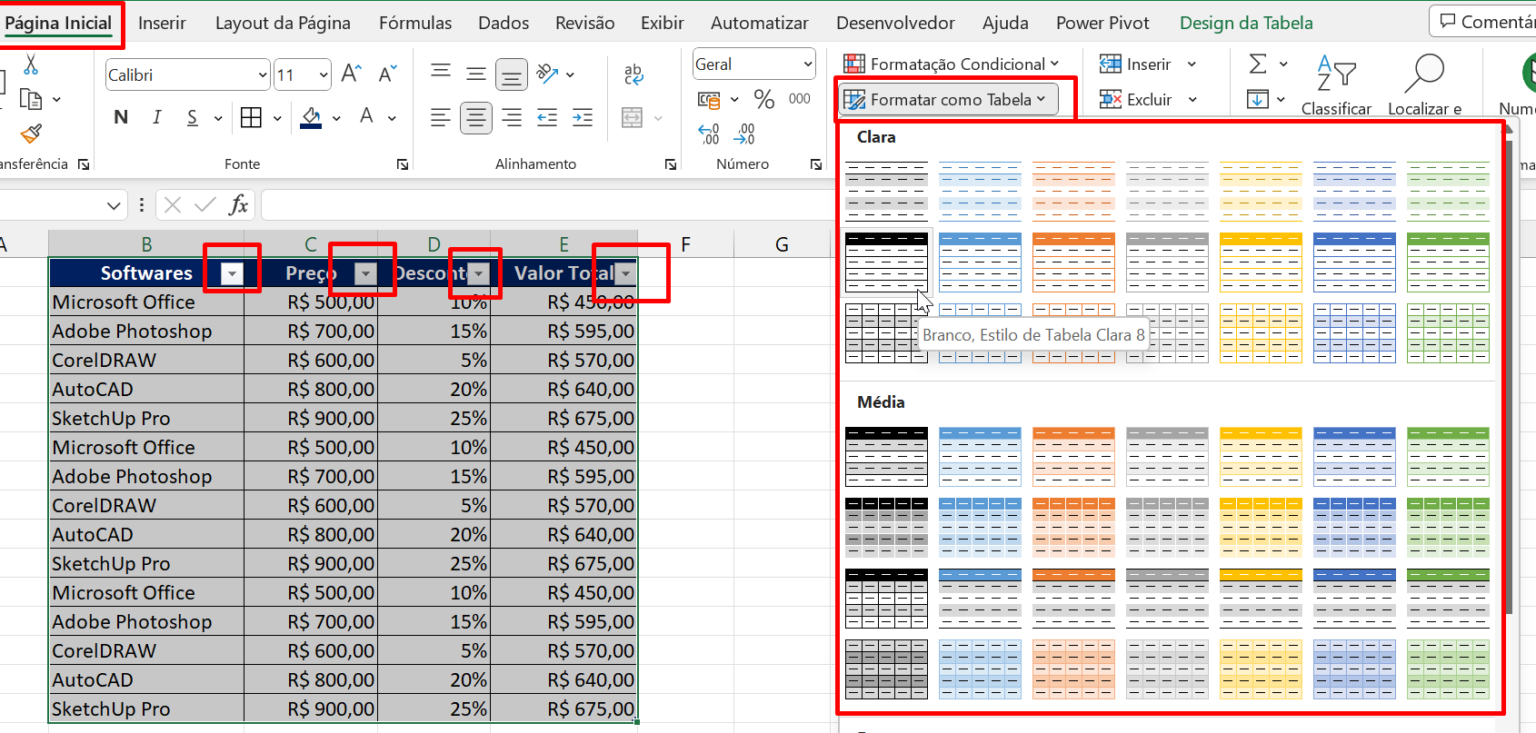Align text to top icon

click(x=440, y=73)
